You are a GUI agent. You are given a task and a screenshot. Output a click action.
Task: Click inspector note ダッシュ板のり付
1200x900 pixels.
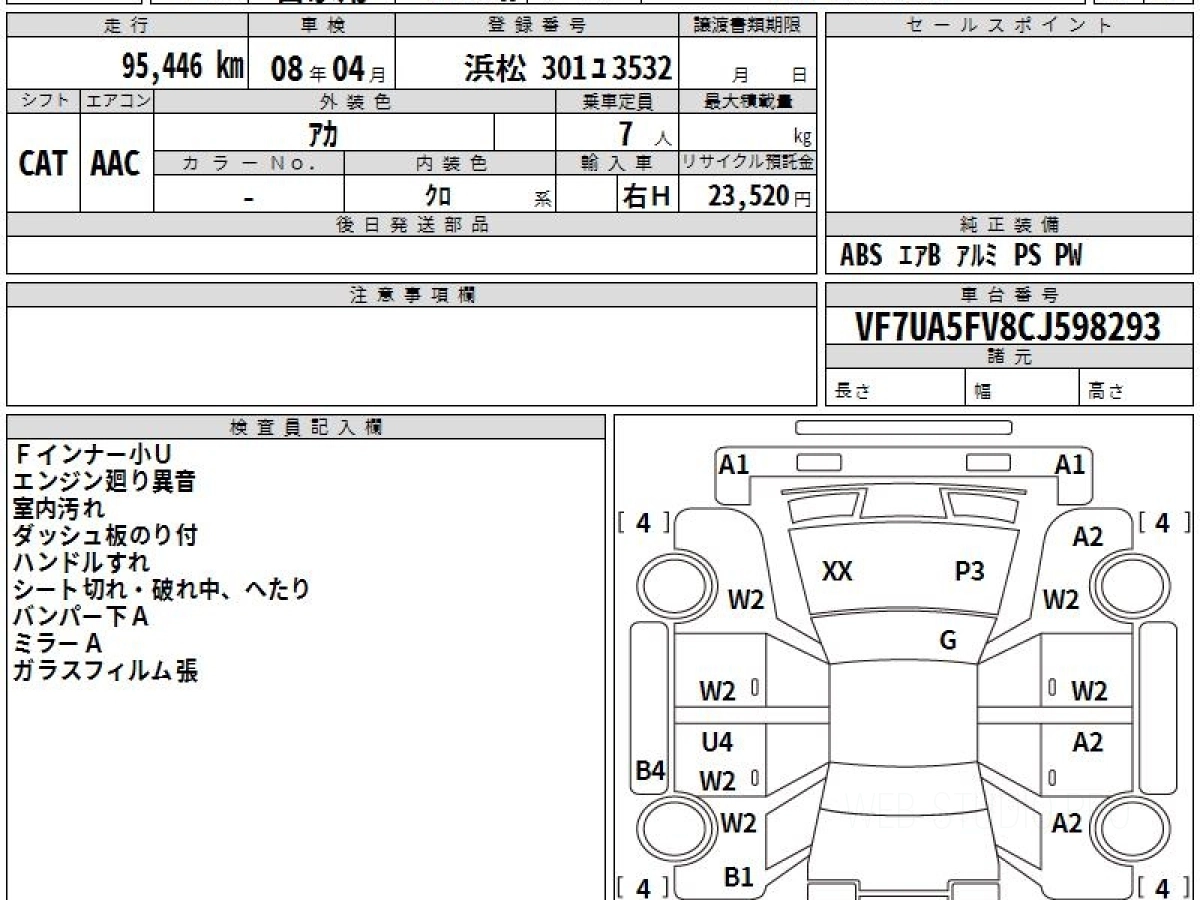(105, 536)
